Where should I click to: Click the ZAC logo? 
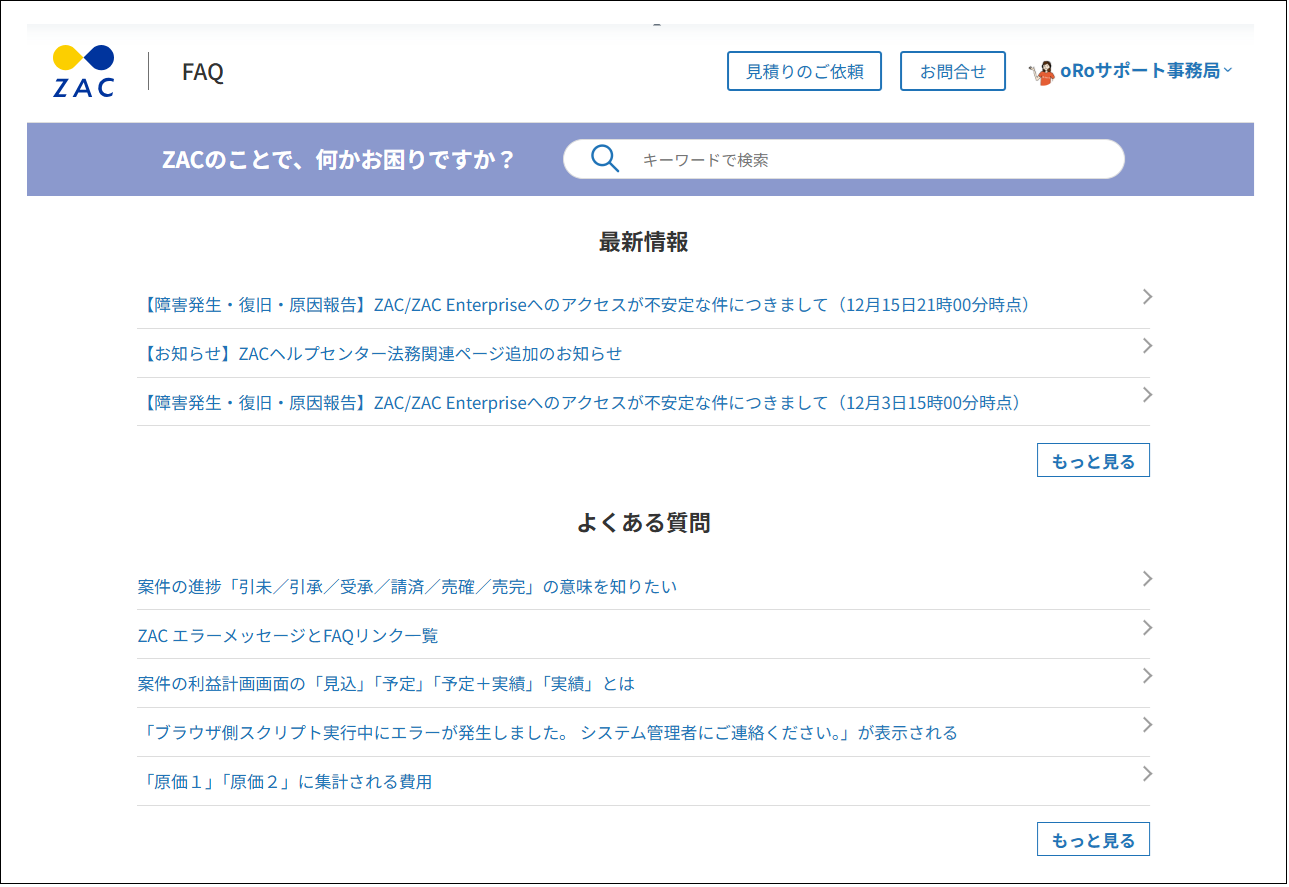point(81,69)
